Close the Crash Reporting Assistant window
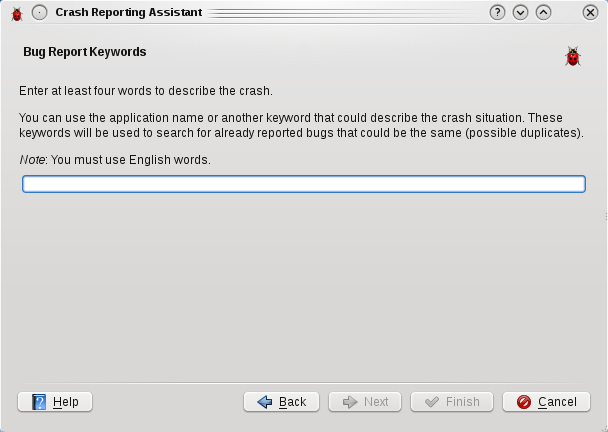Screen dimensions: 608x432 pyautogui.click(x=590, y=13)
